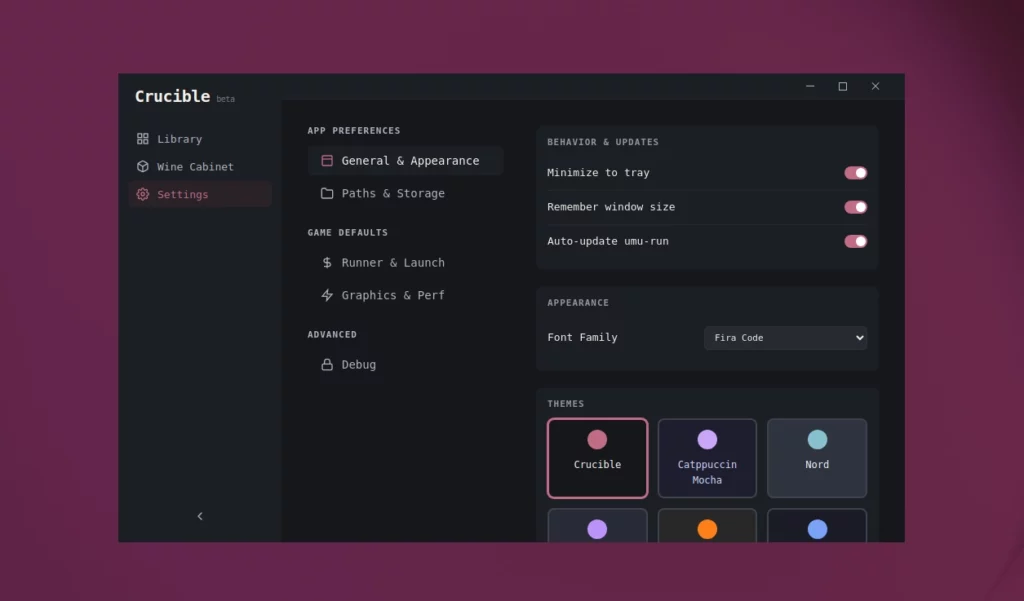Click the Graphics & Perf lightning icon
The width and height of the screenshot is (1024, 601).
point(326,295)
